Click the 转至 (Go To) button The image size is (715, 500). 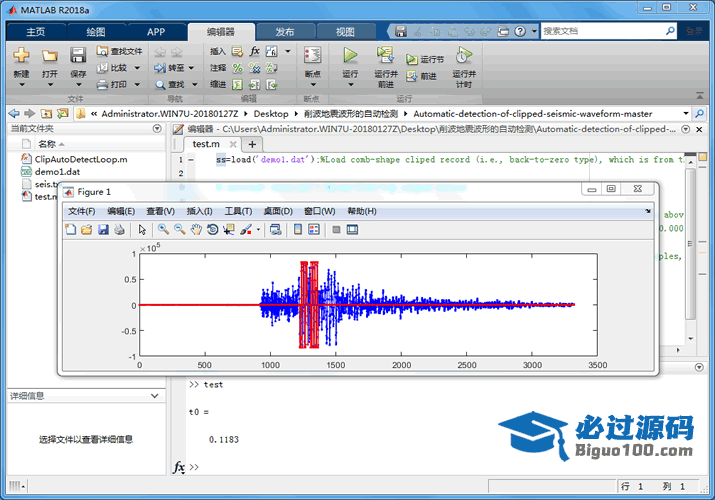pos(169,68)
